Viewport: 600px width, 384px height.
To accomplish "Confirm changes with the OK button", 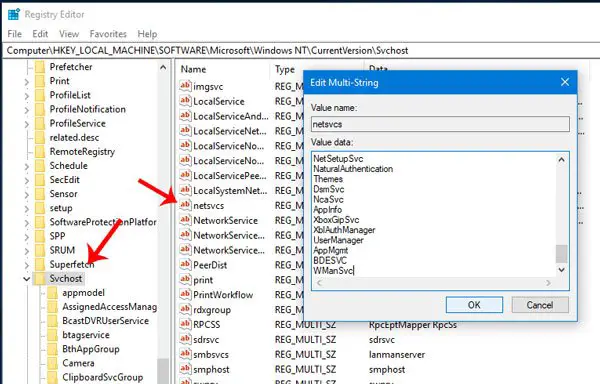I will coord(474,305).
